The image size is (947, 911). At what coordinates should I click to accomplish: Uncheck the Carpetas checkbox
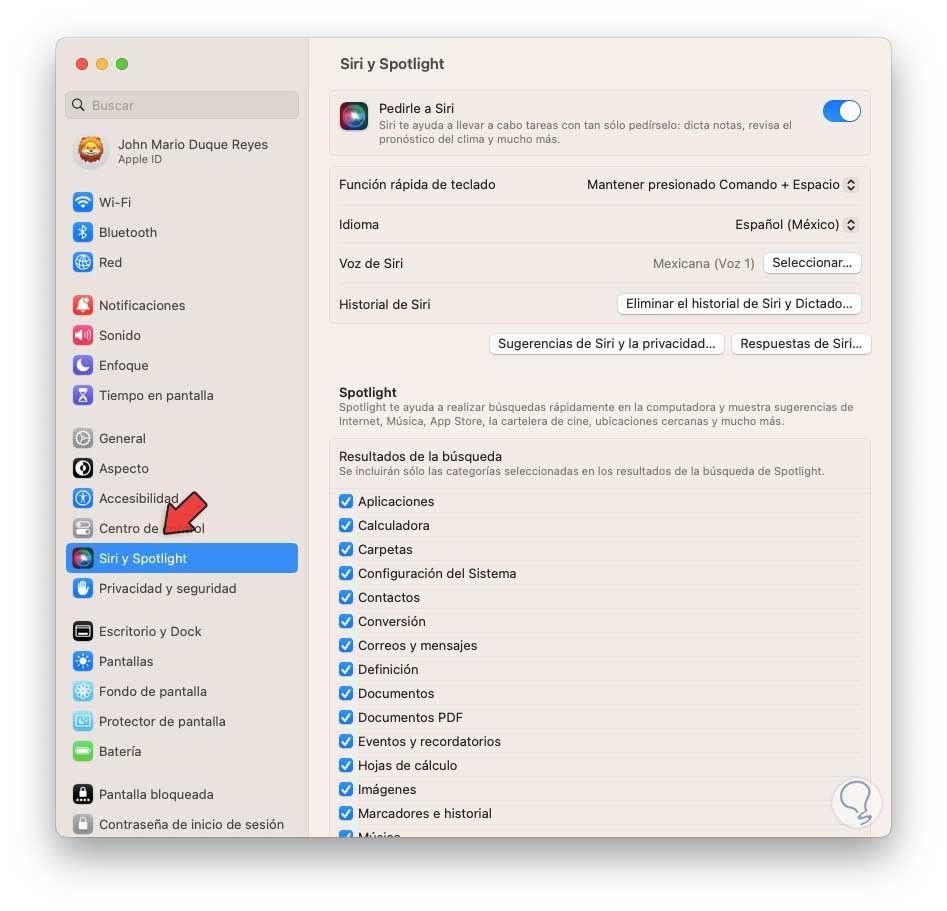(x=346, y=549)
